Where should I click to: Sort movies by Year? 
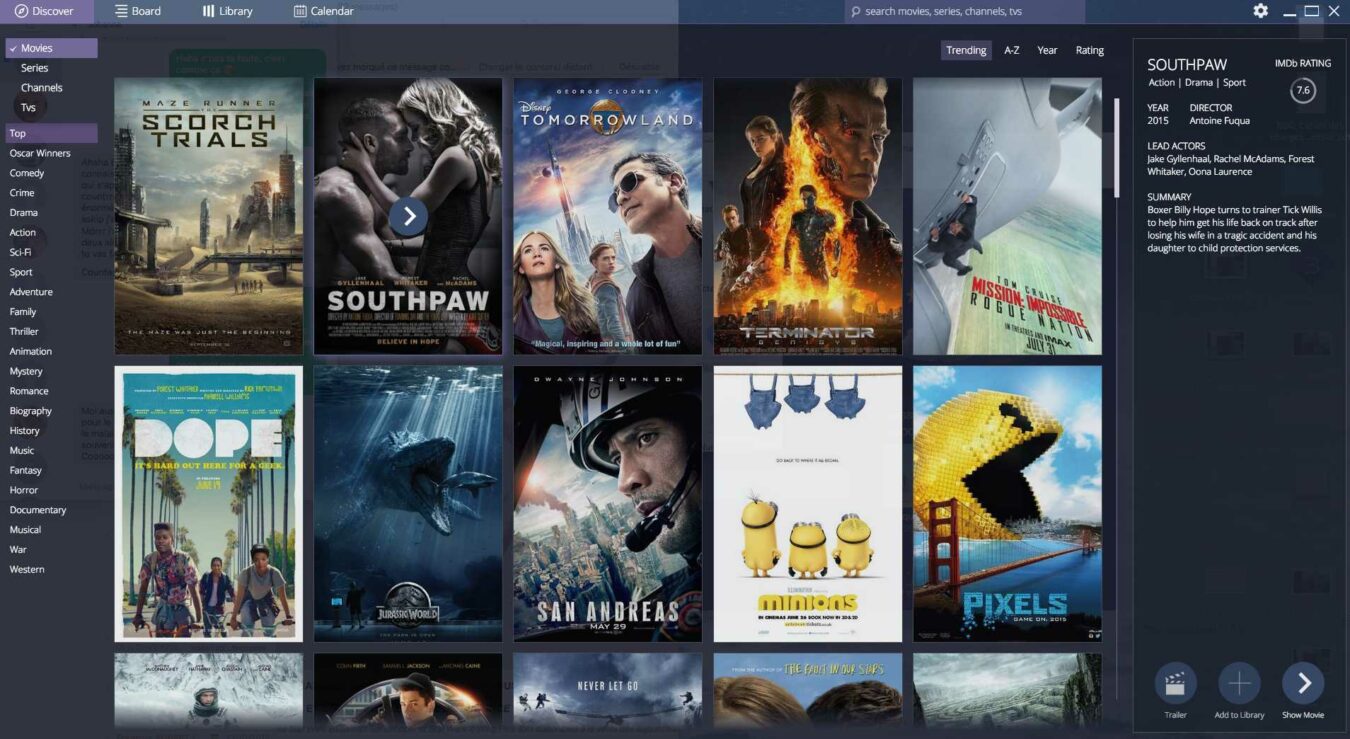[x=1047, y=50]
